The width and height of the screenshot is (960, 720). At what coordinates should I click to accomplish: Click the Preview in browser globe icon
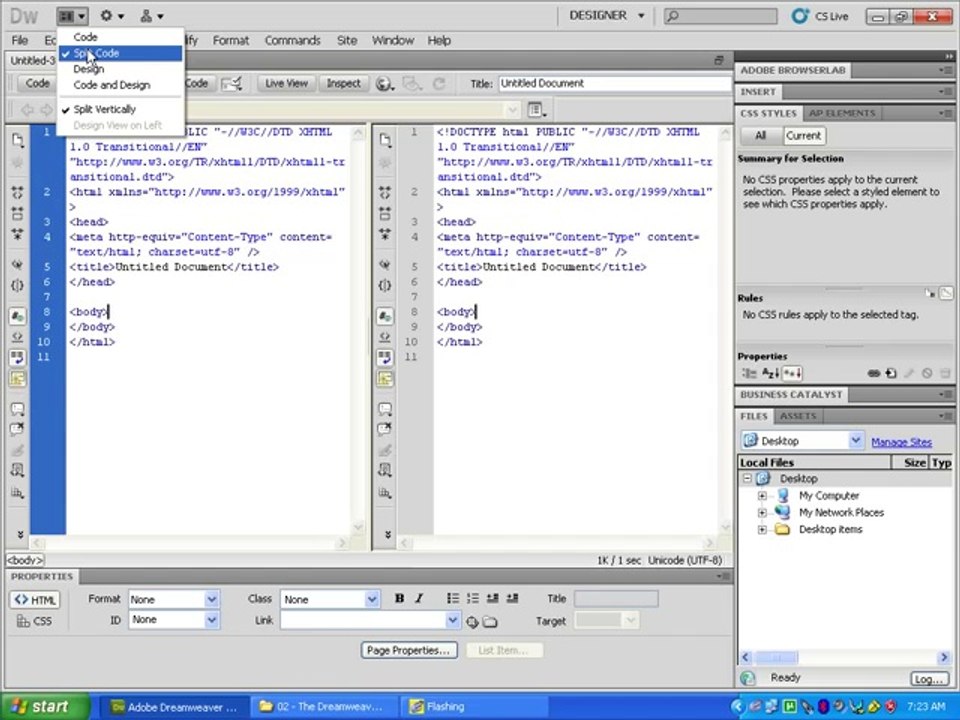pyautogui.click(x=384, y=84)
